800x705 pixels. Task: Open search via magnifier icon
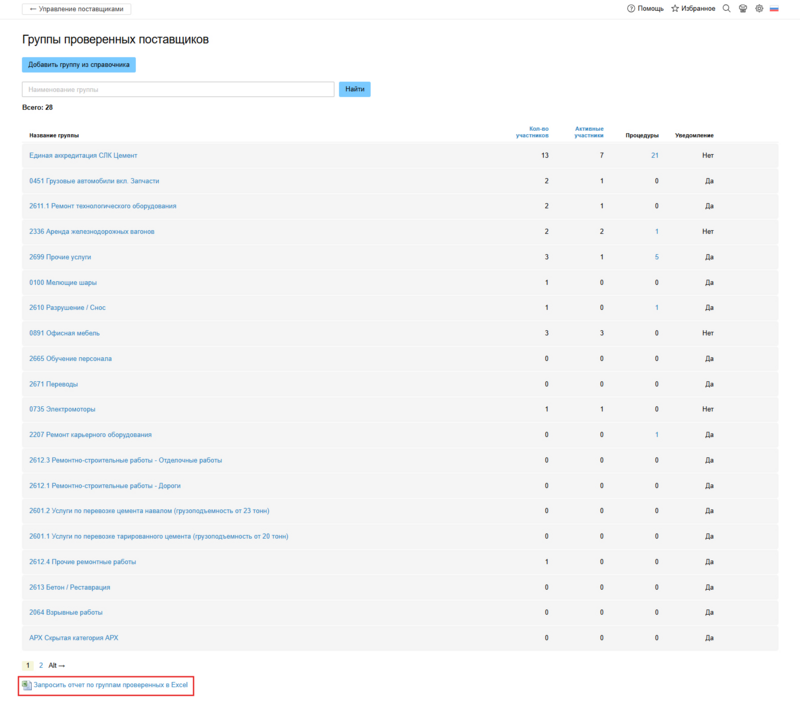tap(727, 8)
